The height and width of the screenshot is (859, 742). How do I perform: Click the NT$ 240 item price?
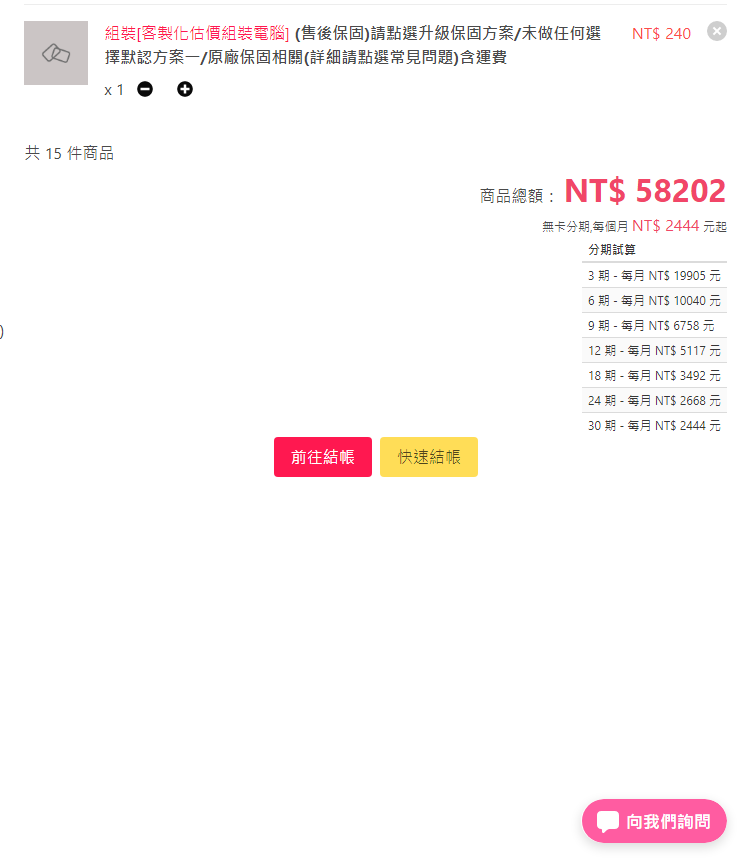coord(661,34)
